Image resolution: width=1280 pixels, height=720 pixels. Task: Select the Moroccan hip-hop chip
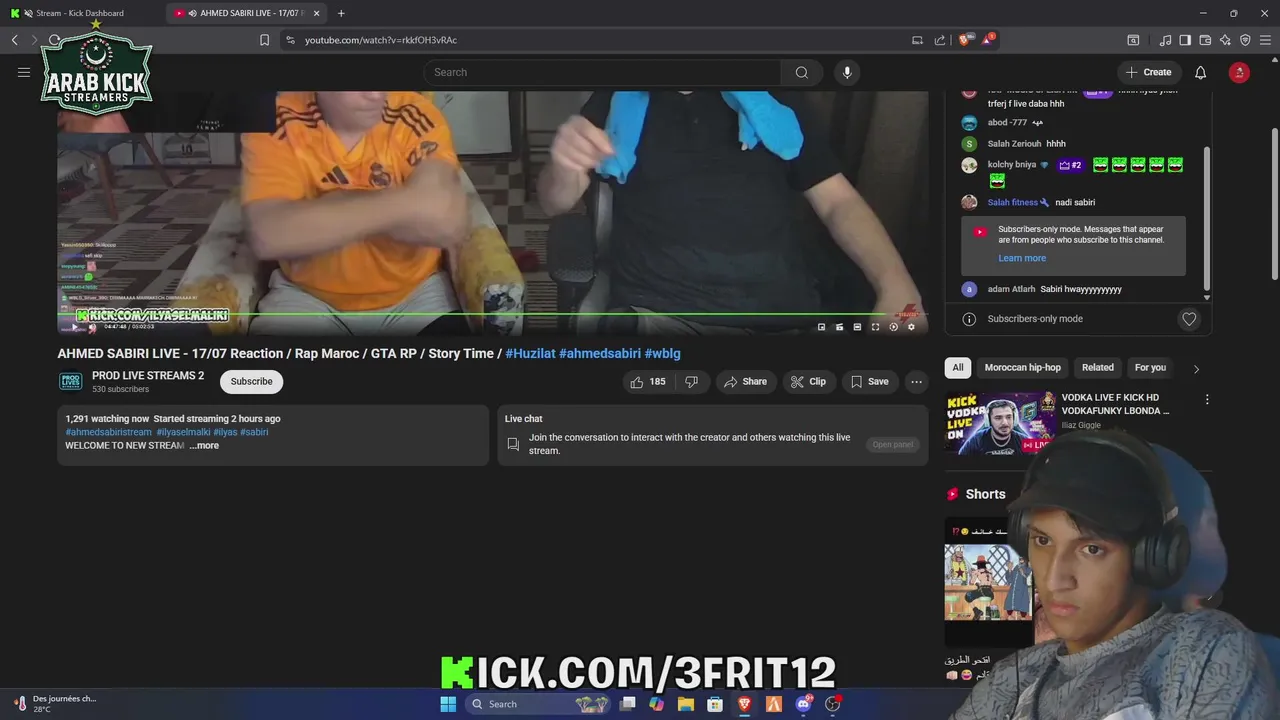[x=1022, y=367]
